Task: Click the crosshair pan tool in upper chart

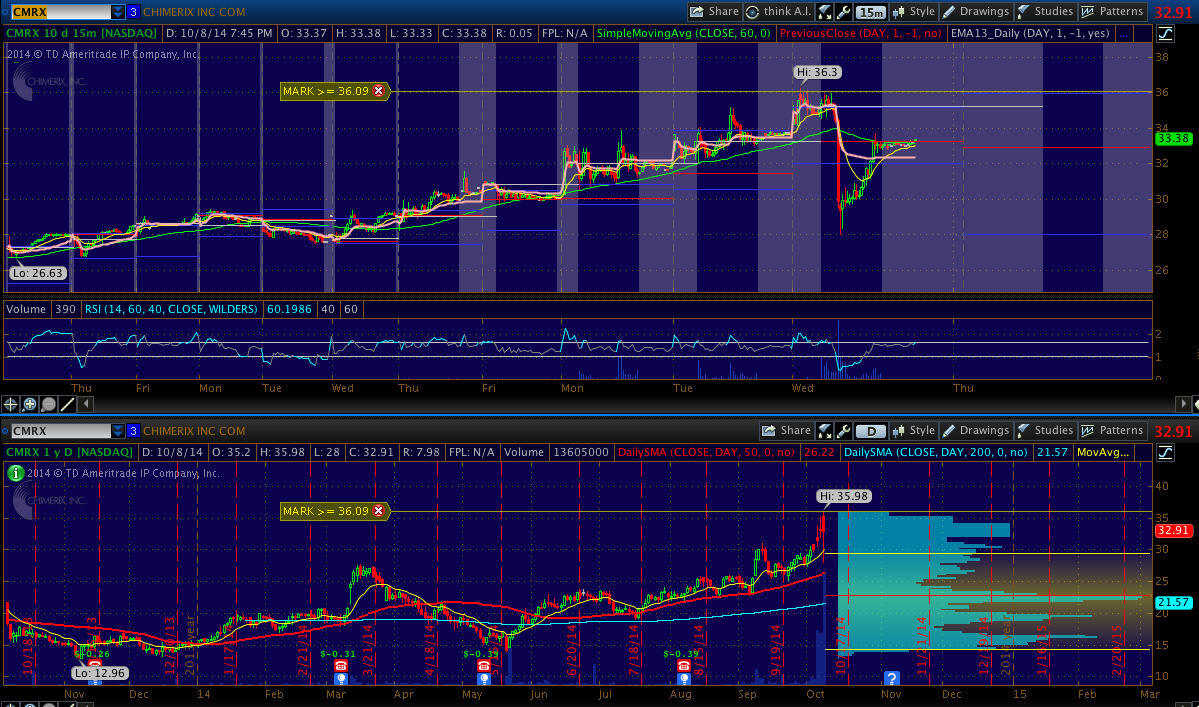Action: [x=11, y=404]
